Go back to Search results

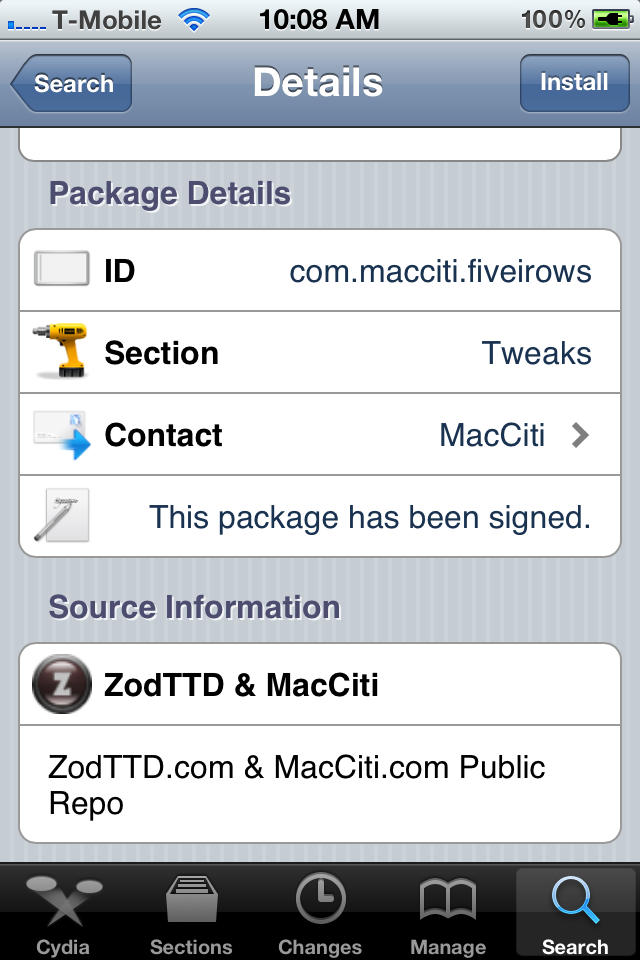tap(72, 83)
